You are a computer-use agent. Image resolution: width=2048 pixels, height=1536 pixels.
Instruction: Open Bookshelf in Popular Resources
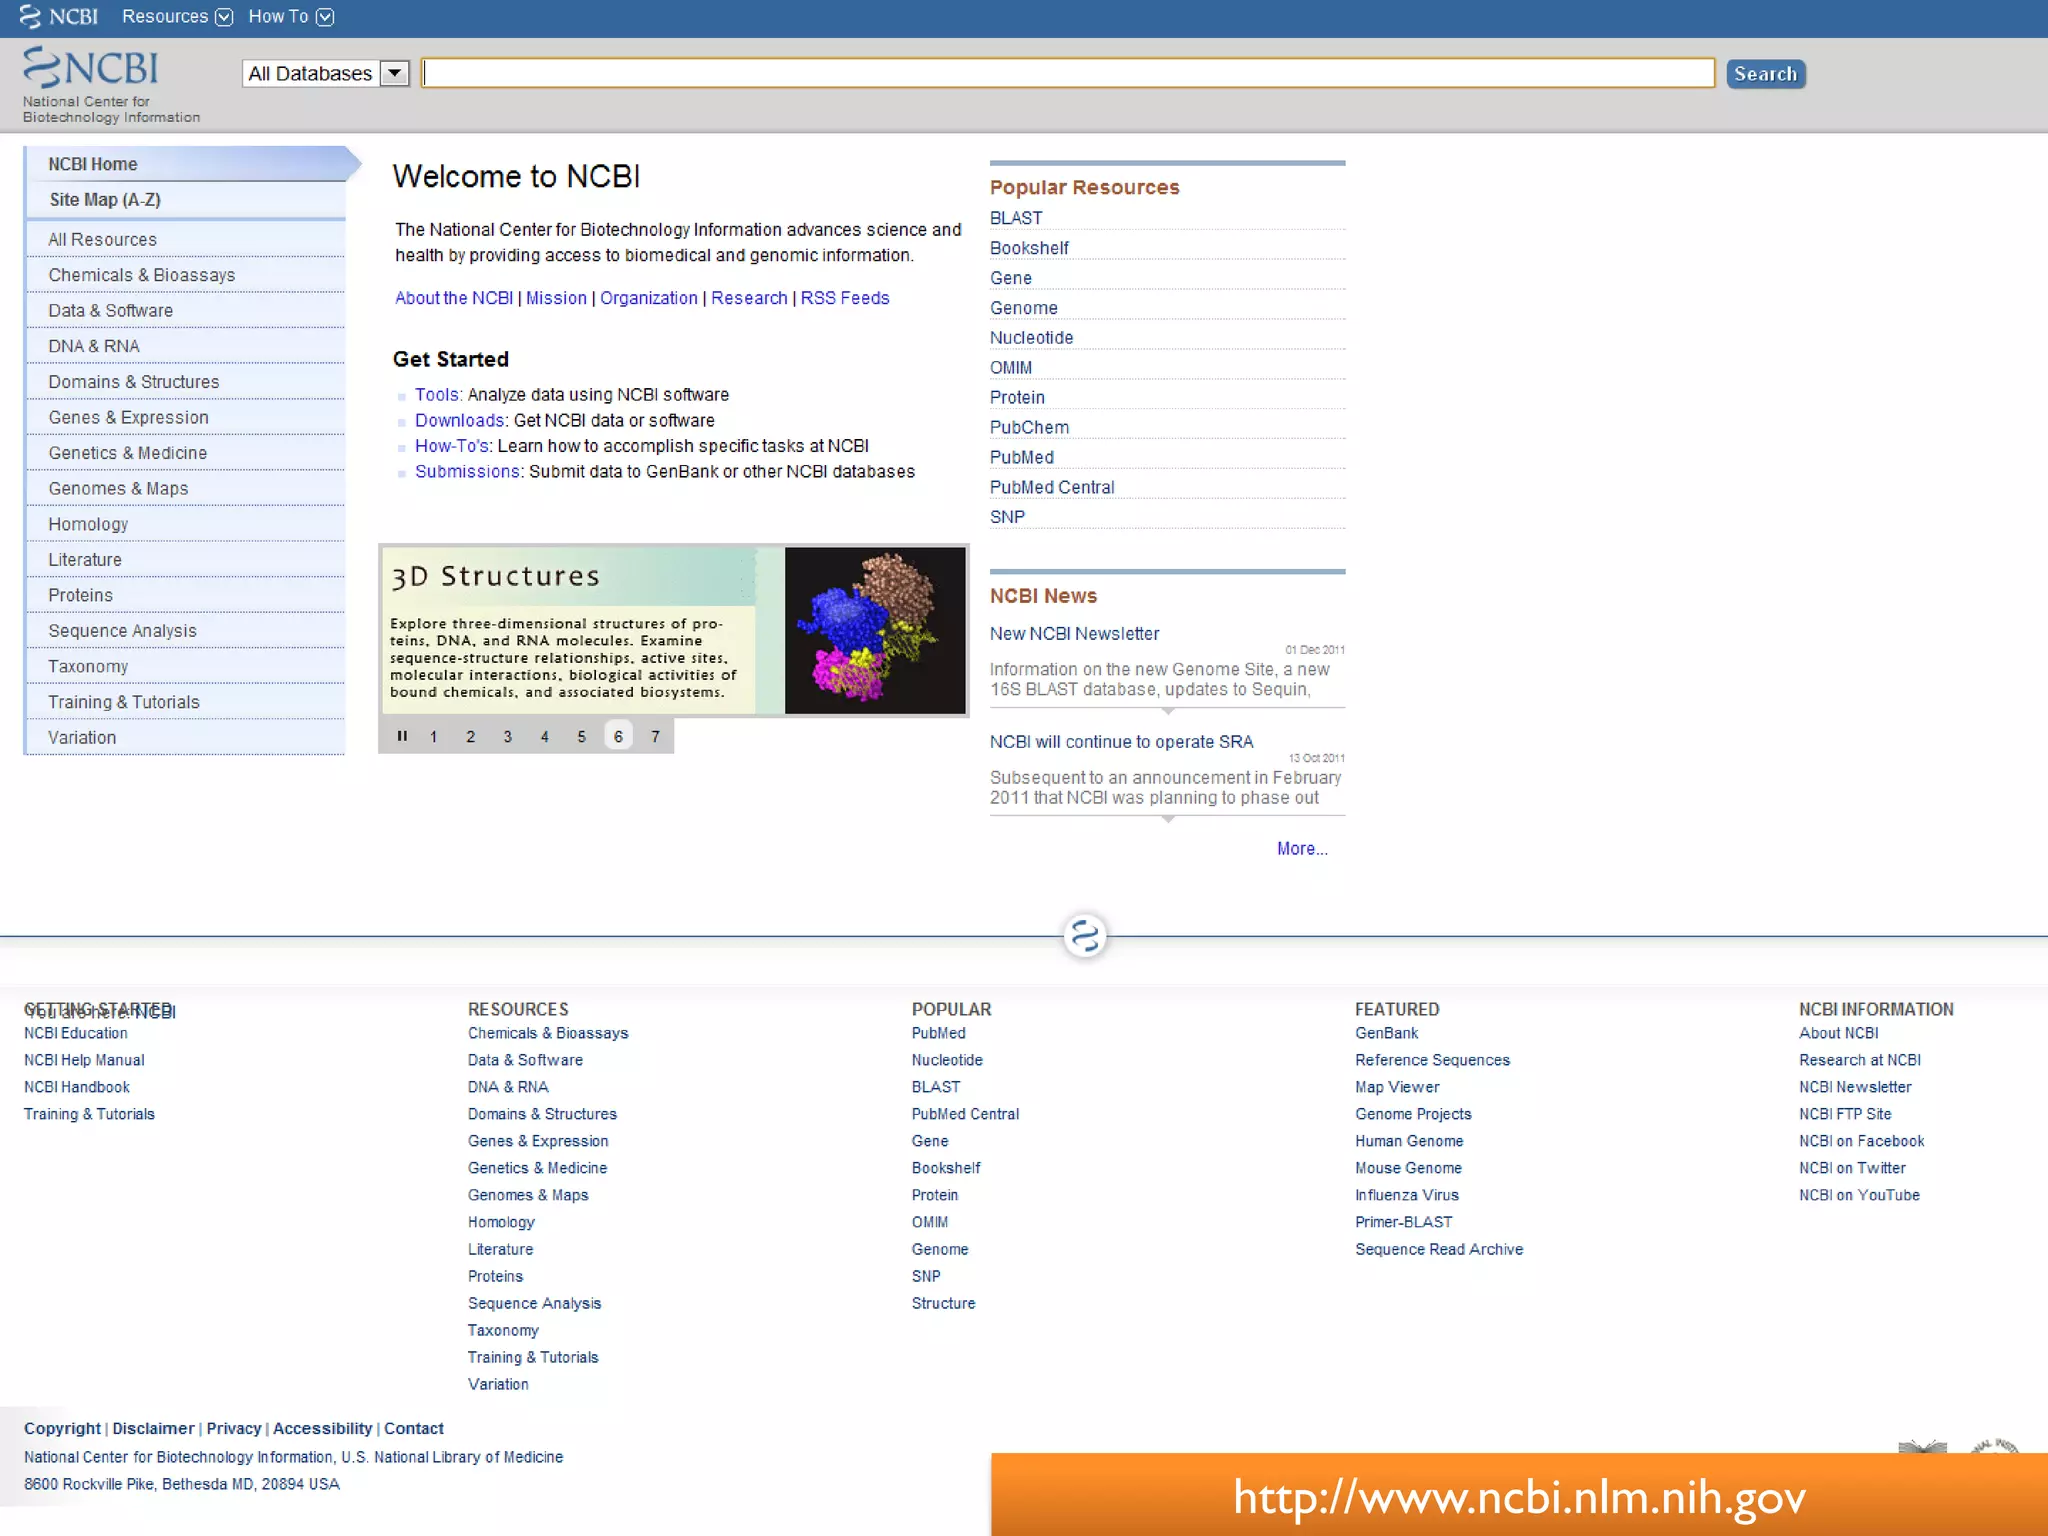click(1029, 248)
